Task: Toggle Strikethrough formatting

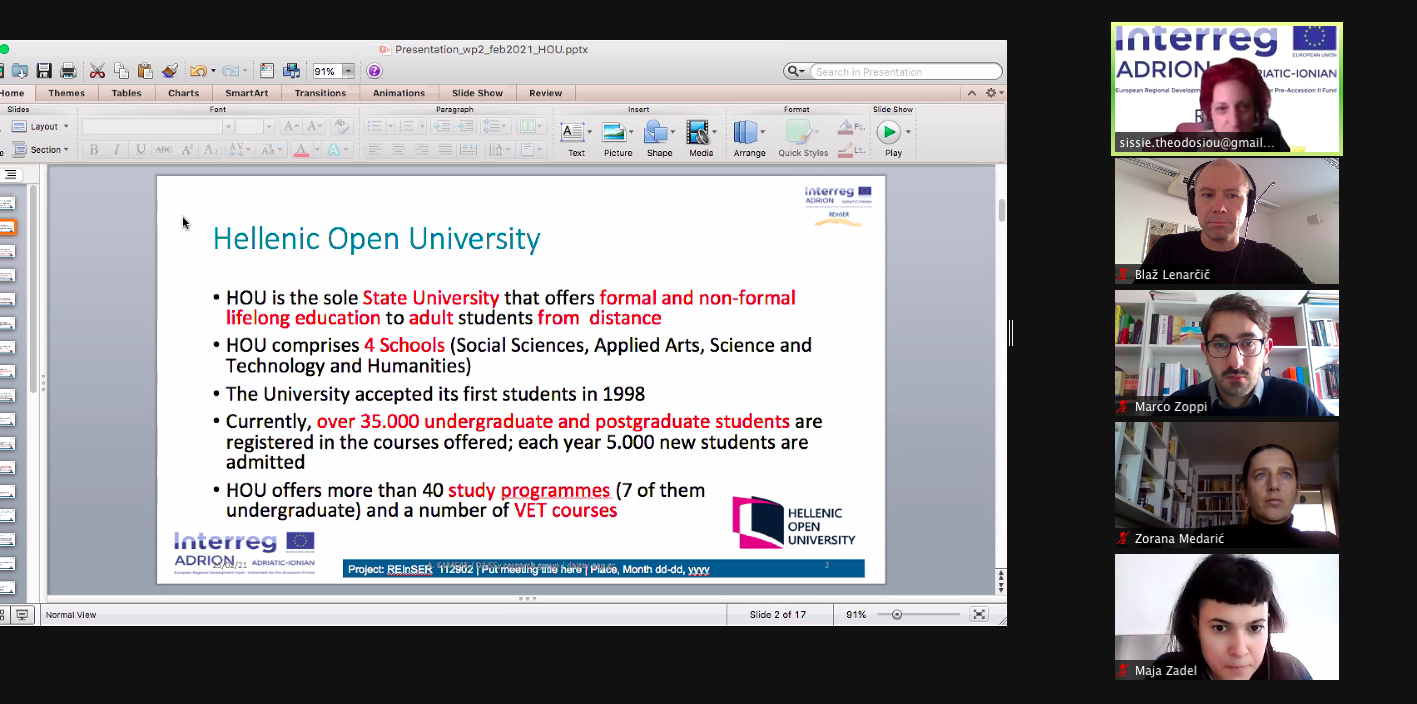Action: point(164,150)
